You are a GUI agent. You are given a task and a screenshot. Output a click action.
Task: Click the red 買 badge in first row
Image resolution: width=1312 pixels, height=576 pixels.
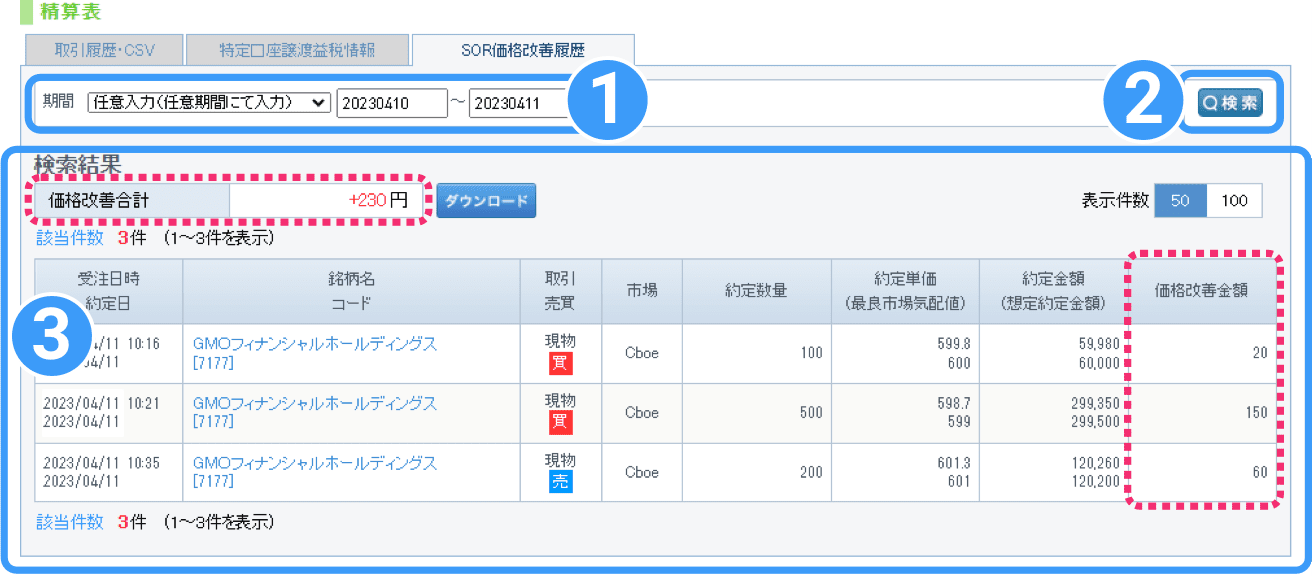click(x=560, y=363)
